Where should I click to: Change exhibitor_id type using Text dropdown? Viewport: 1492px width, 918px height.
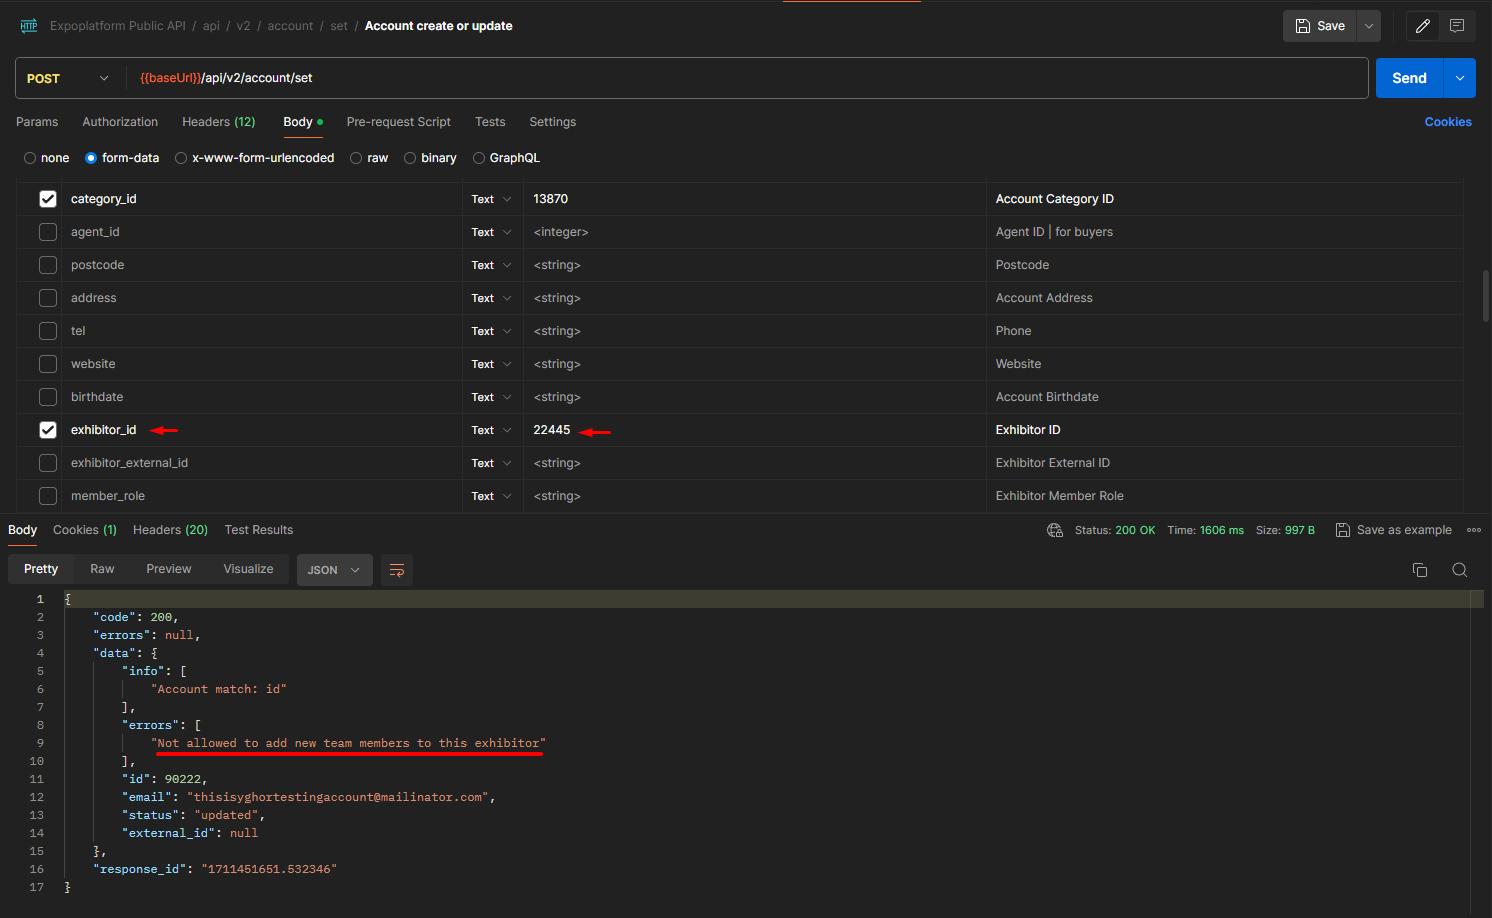click(x=491, y=429)
